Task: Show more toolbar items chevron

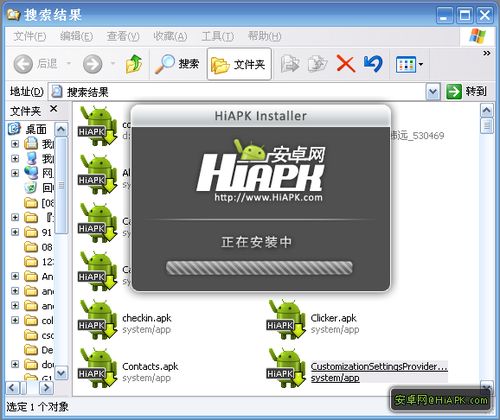Action: [486, 53]
